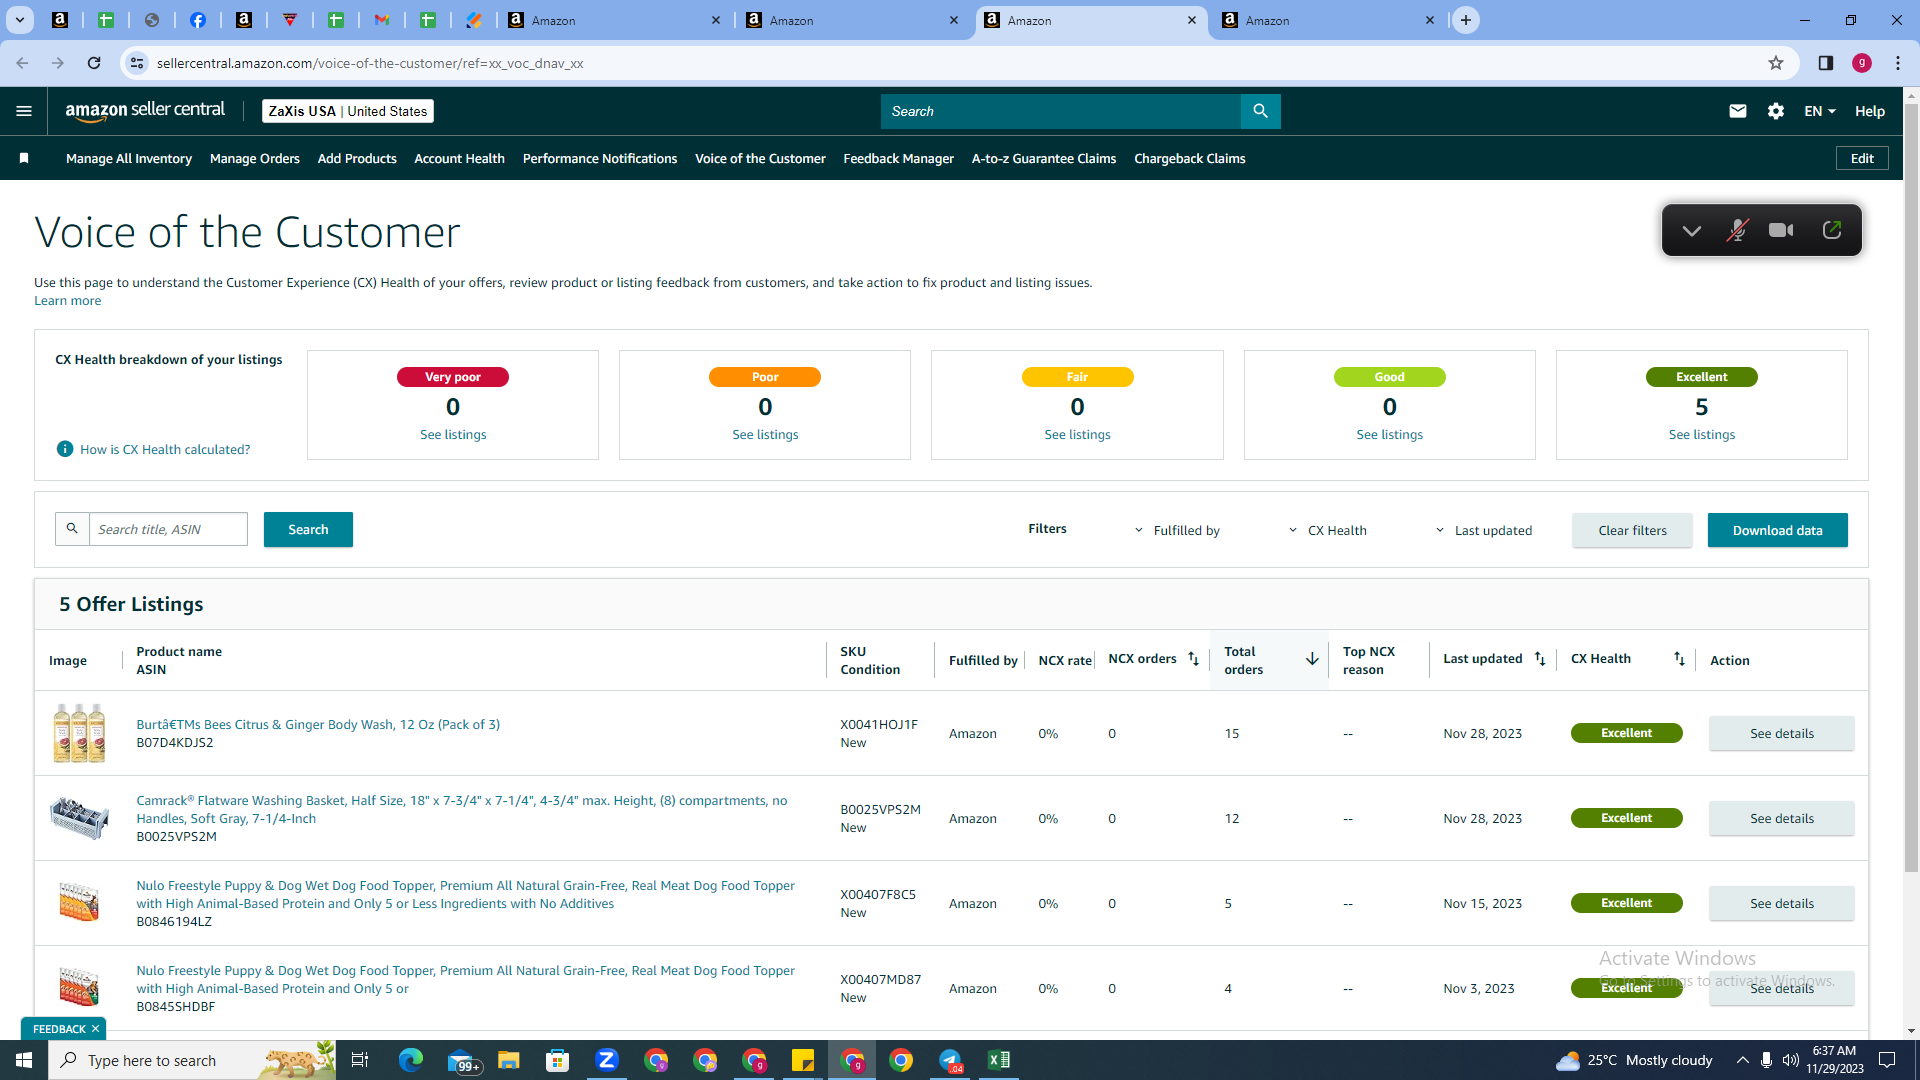Sort by CX Health column

(x=1679, y=659)
